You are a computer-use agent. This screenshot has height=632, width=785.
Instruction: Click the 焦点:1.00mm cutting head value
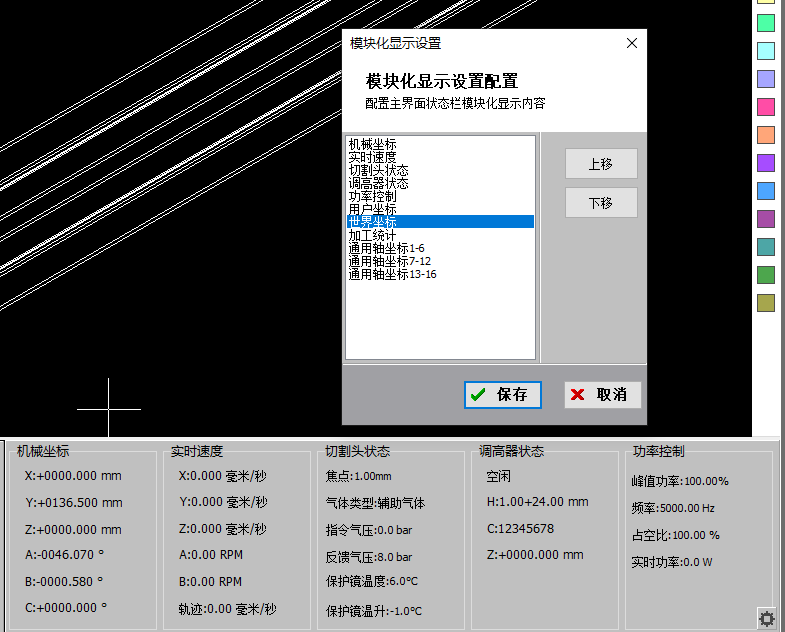pos(358,476)
